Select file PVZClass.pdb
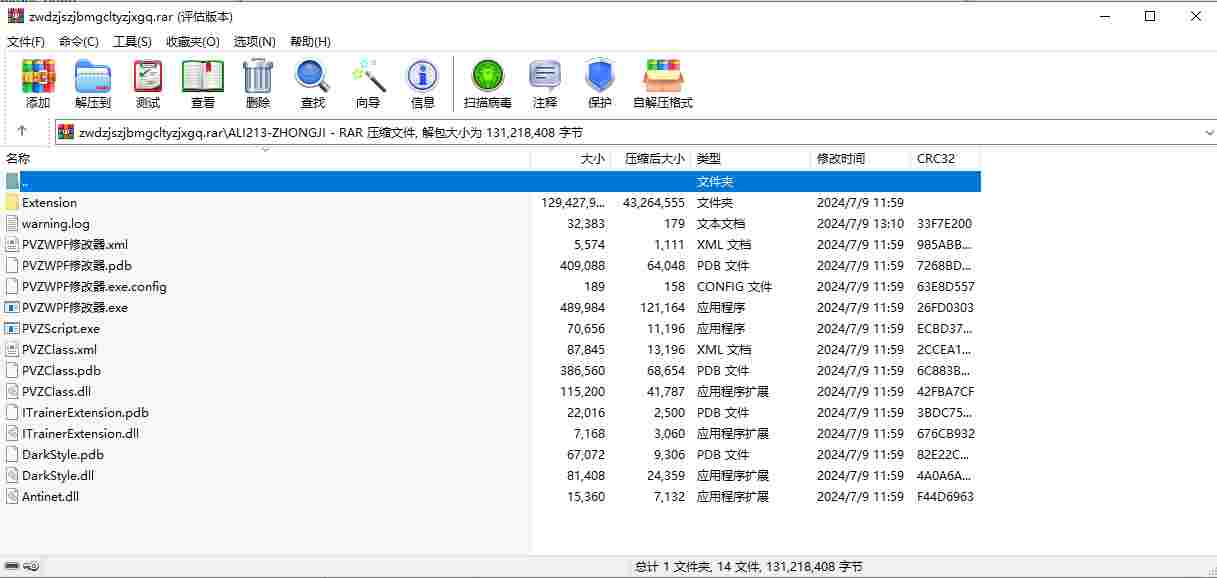The height and width of the screenshot is (578, 1217). [61, 370]
